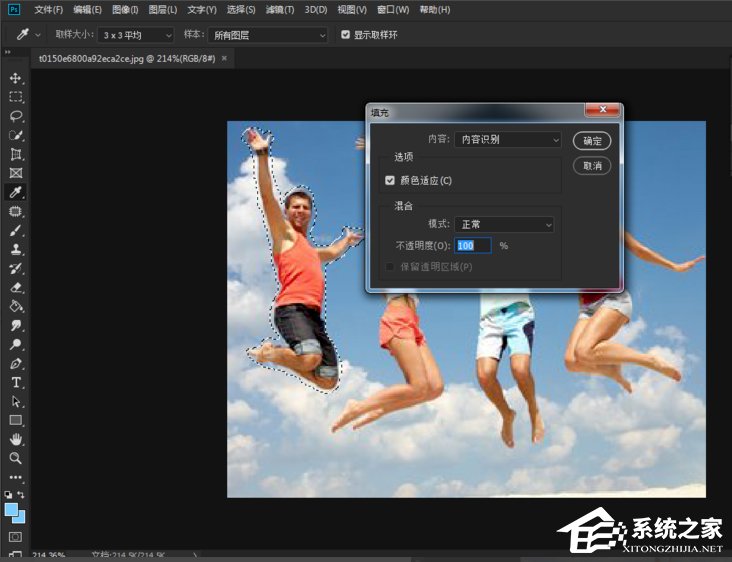Screen dimensions: 732x562
Task: Click the 确定 button
Action: click(592, 141)
